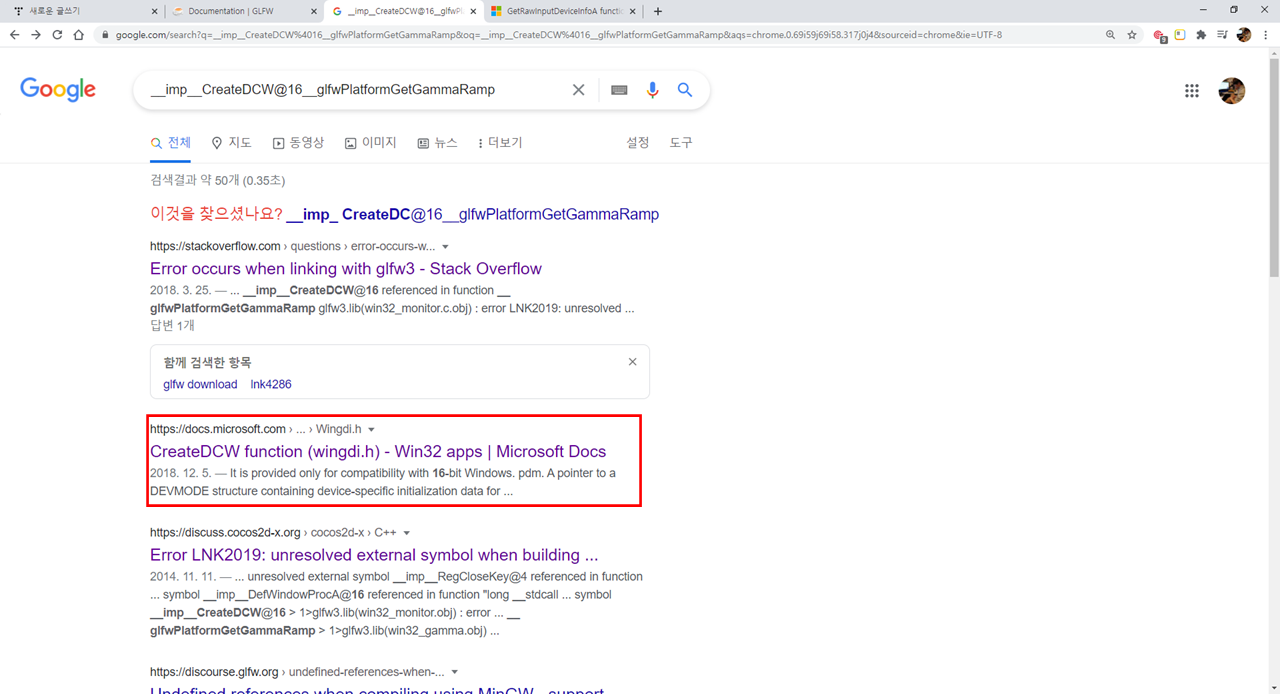Expand the discourse.glfw.org result options arrow
The image size is (1280, 694).
point(455,672)
